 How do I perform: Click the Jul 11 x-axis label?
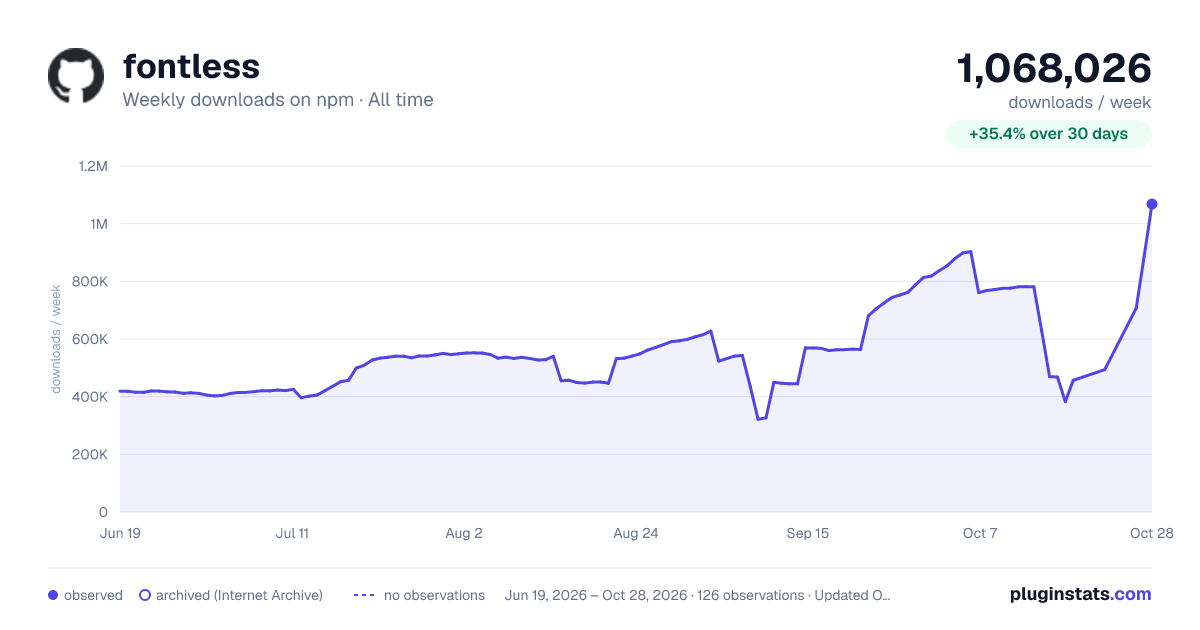[292, 534]
